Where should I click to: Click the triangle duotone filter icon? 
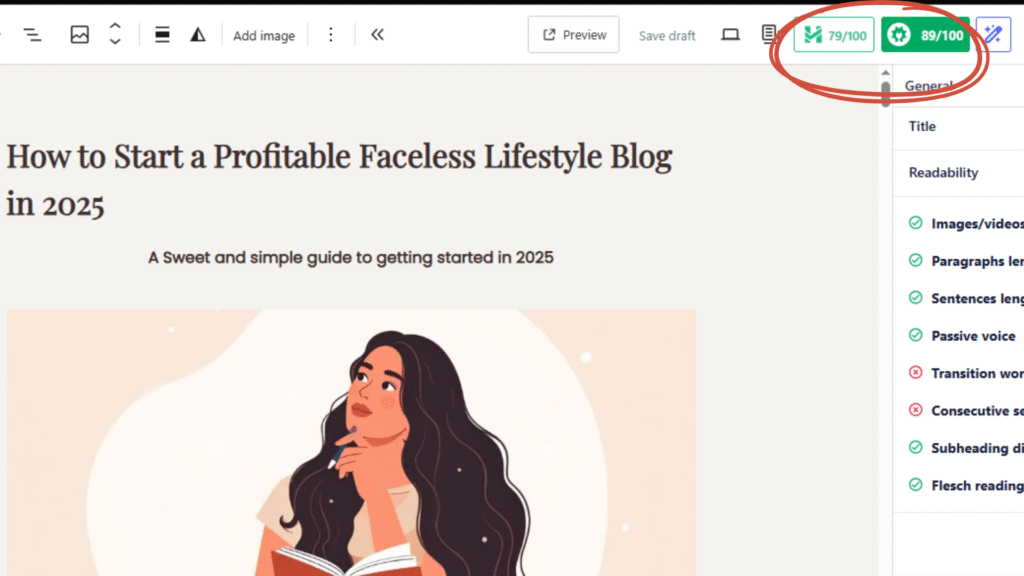pyautogui.click(x=198, y=35)
